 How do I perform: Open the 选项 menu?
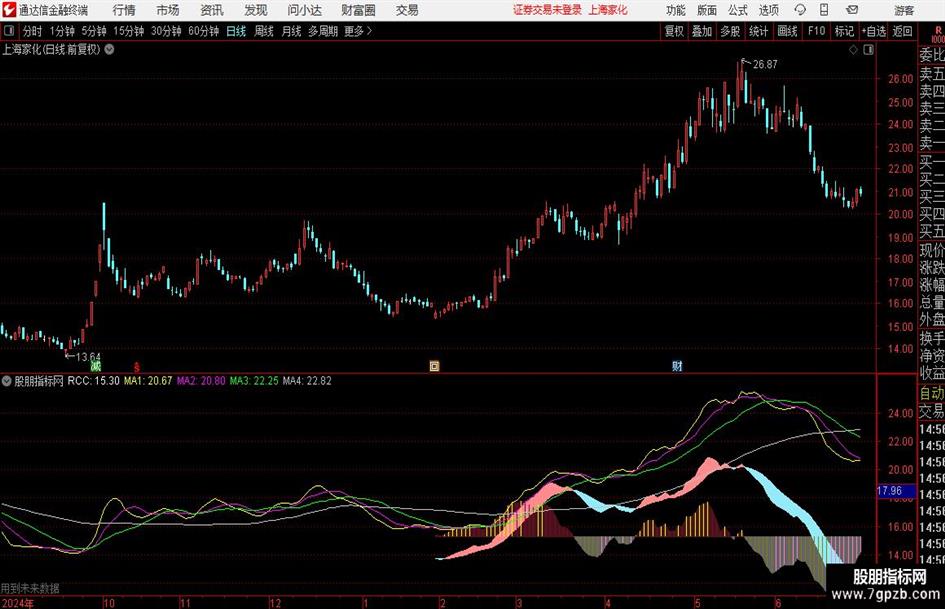pyautogui.click(x=768, y=10)
